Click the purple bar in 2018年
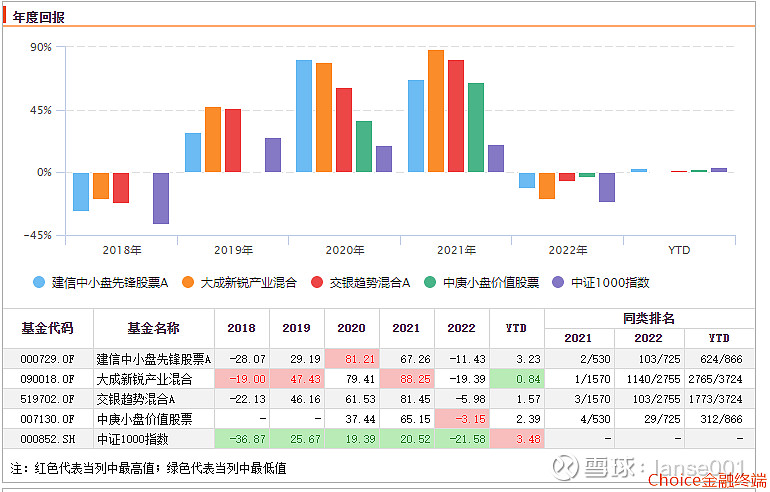 [161, 198]
